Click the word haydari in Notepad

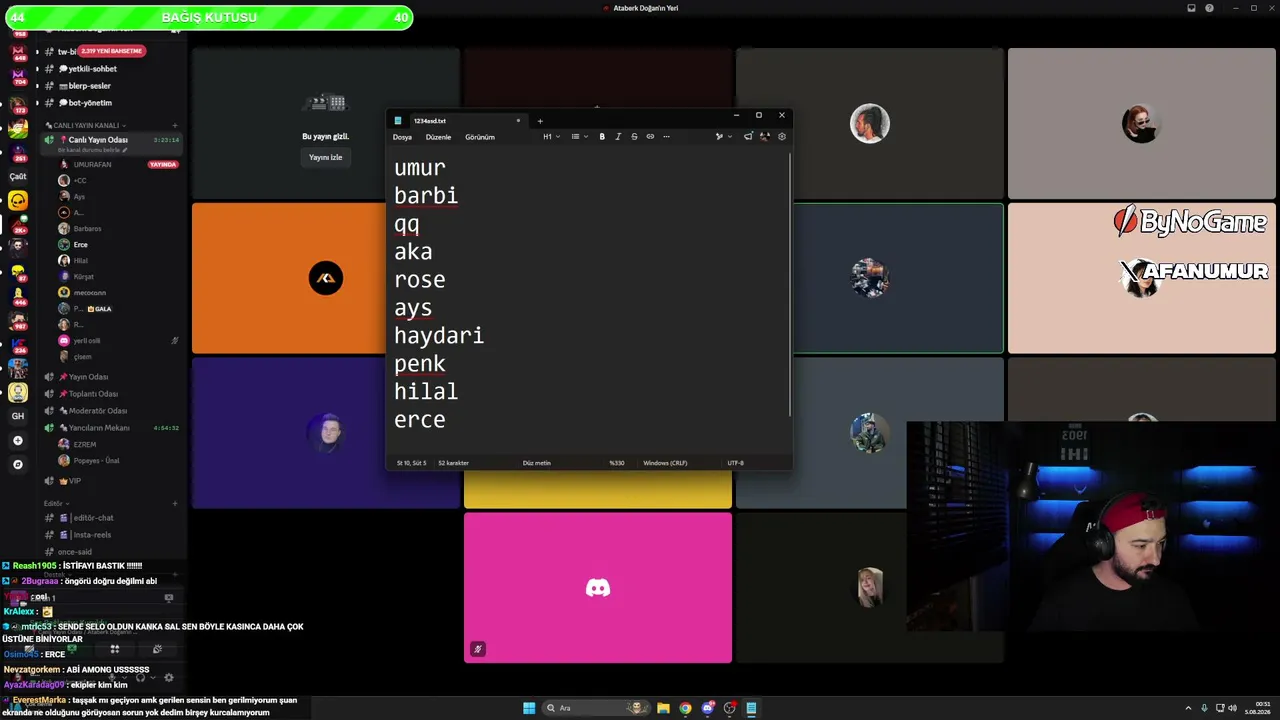(439, 336)
